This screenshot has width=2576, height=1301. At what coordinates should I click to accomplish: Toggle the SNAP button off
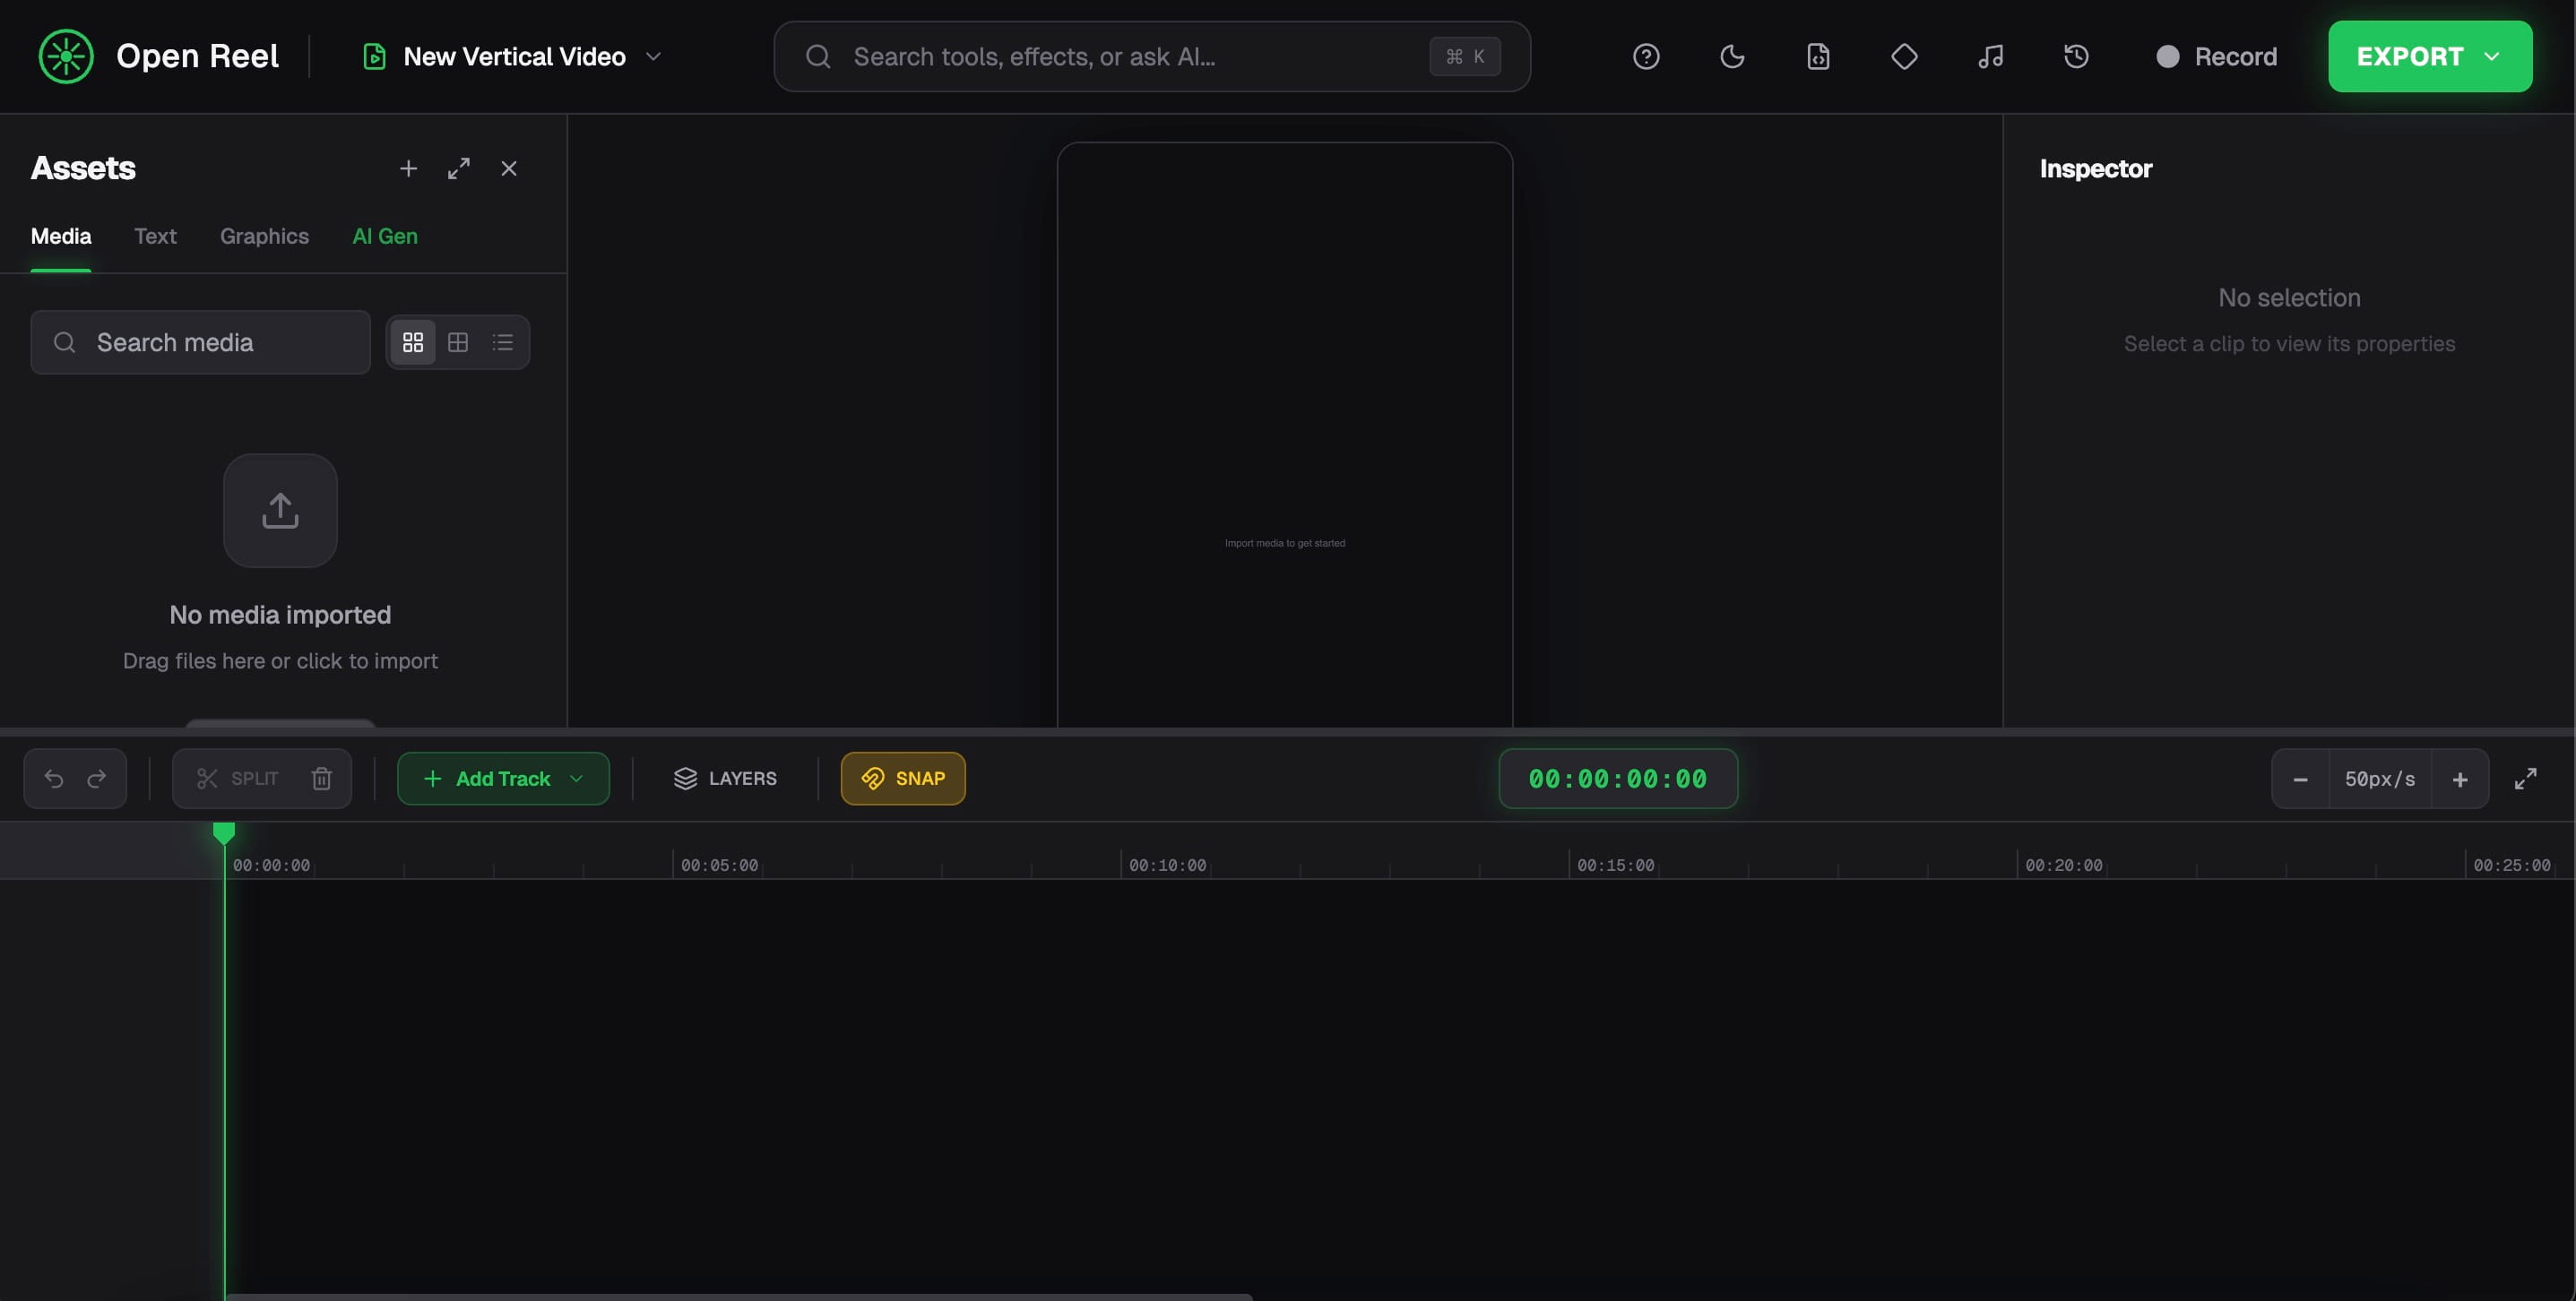coord(903,779)
